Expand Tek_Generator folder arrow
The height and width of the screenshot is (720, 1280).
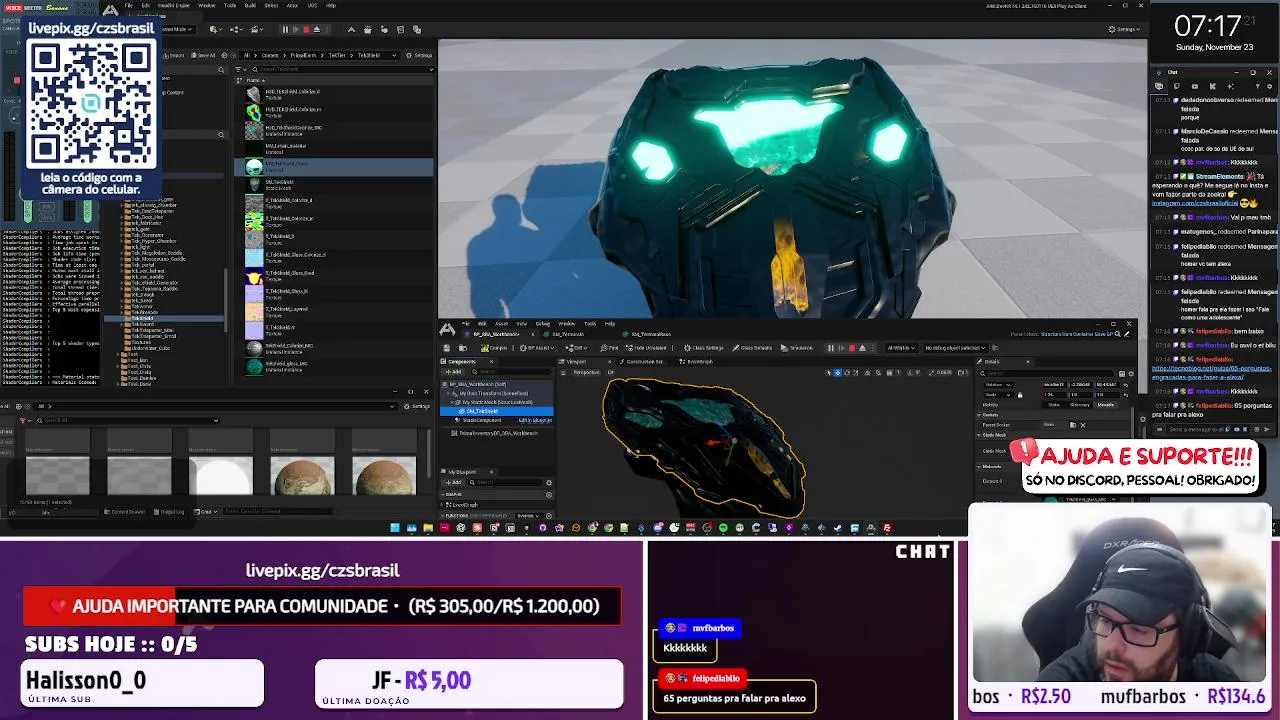click(122, 235)
